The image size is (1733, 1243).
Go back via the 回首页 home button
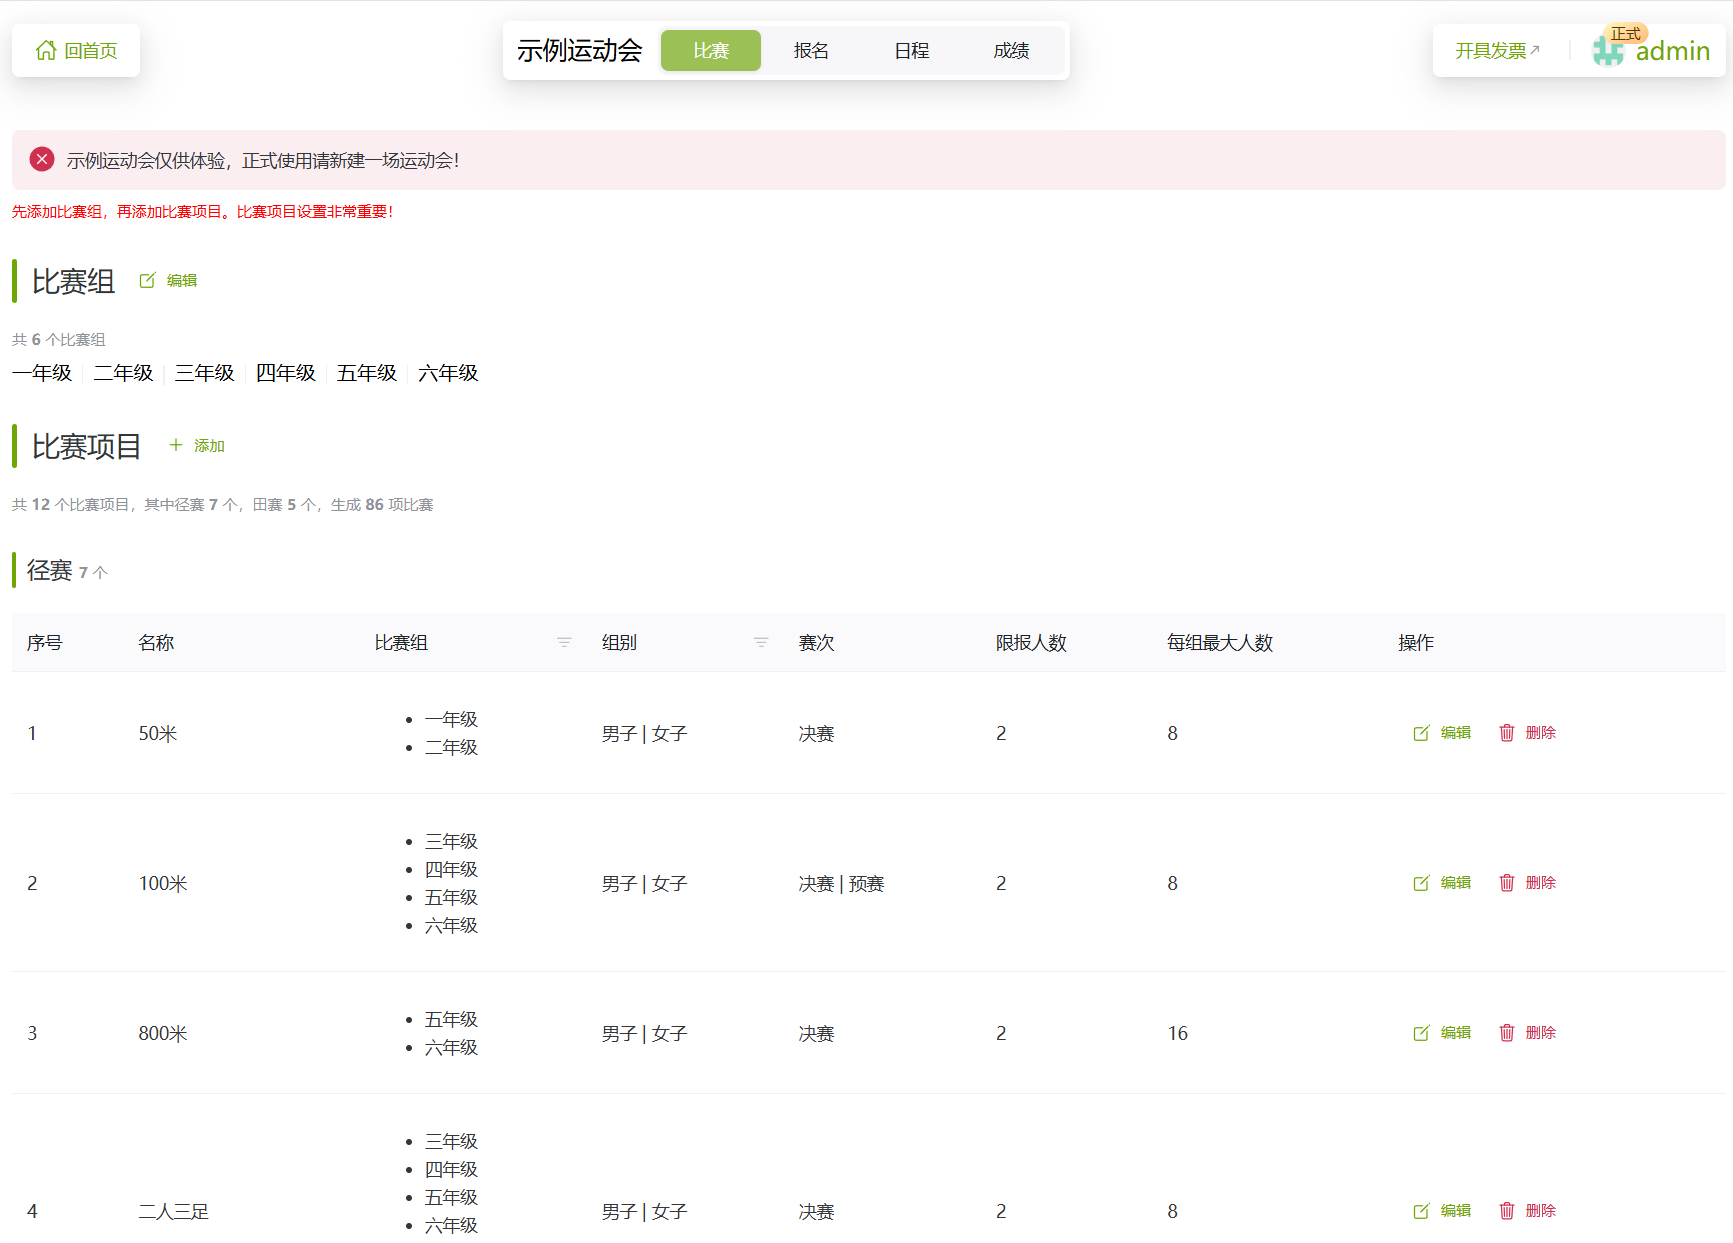coord(76,50)
